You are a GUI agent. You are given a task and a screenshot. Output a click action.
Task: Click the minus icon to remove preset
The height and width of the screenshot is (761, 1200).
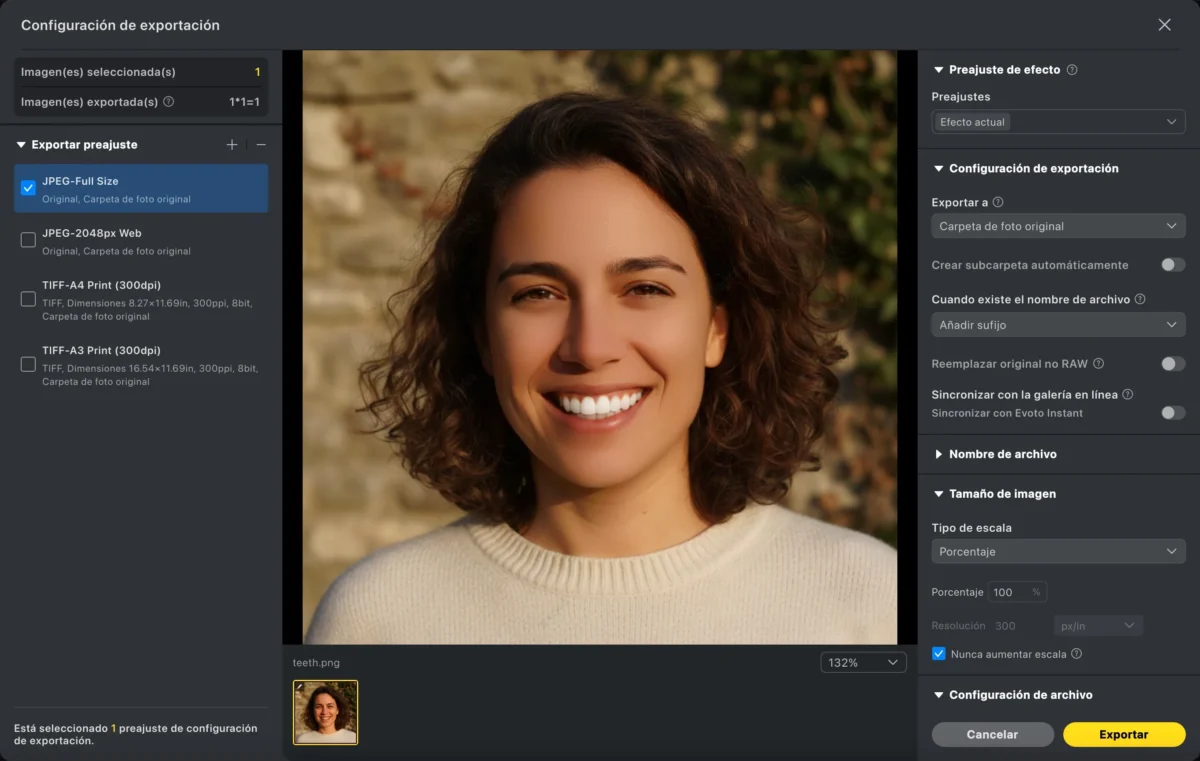tap(261, 145)
